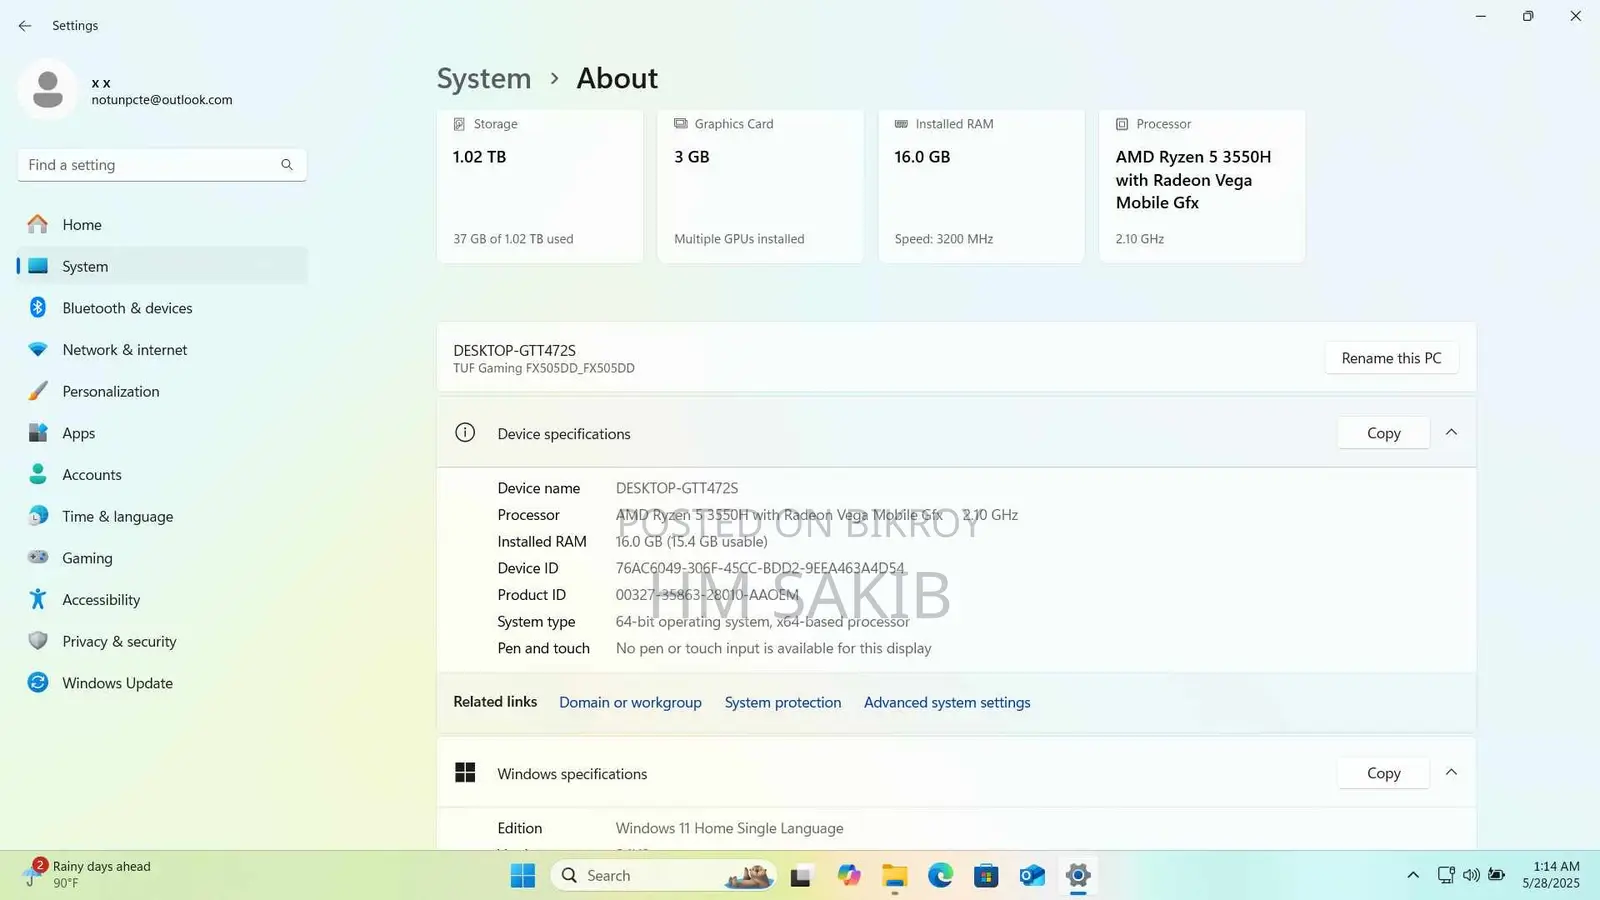1600x900 pixels.
Task: Click Rename this PC button
Action: click(x=1391, y=358)
